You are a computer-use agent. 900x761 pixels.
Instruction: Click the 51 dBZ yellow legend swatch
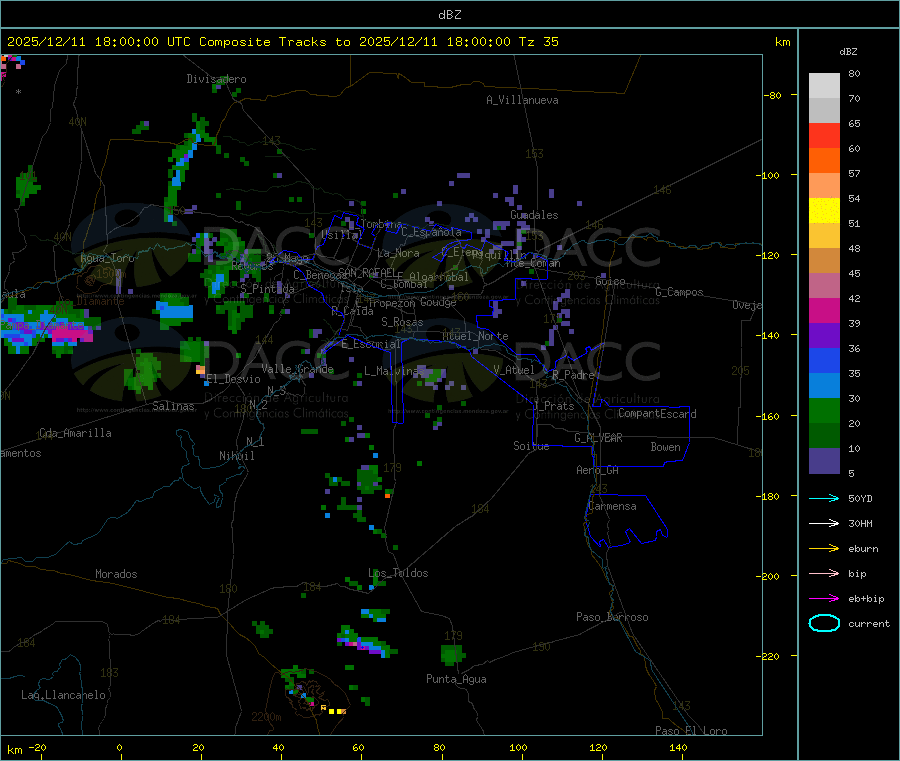[x=824, y=211]
